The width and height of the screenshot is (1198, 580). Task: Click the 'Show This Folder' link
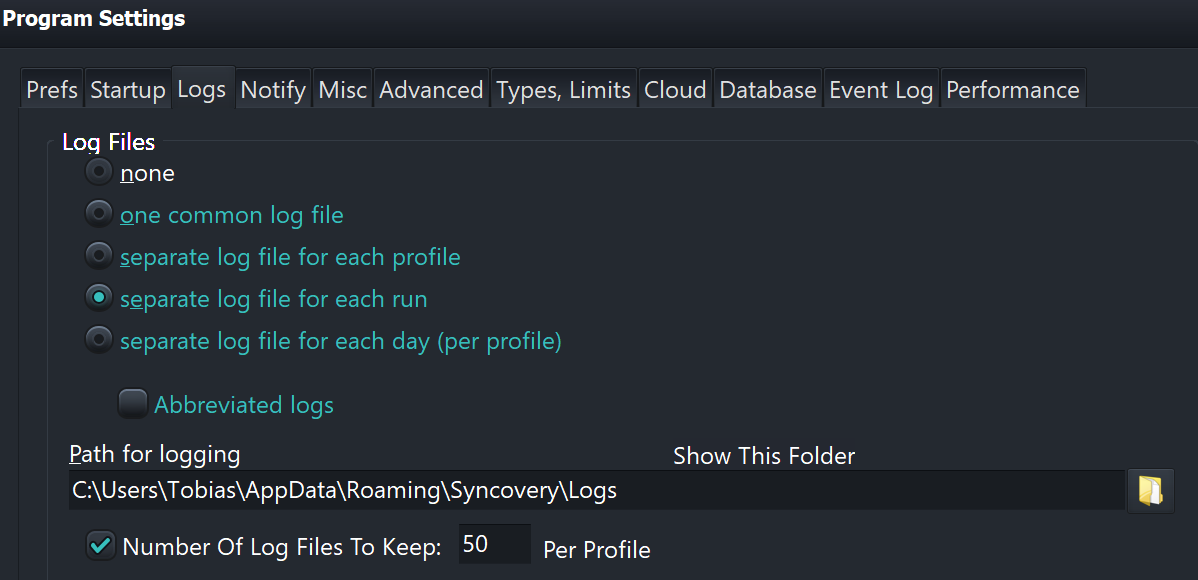pos(764,456)
